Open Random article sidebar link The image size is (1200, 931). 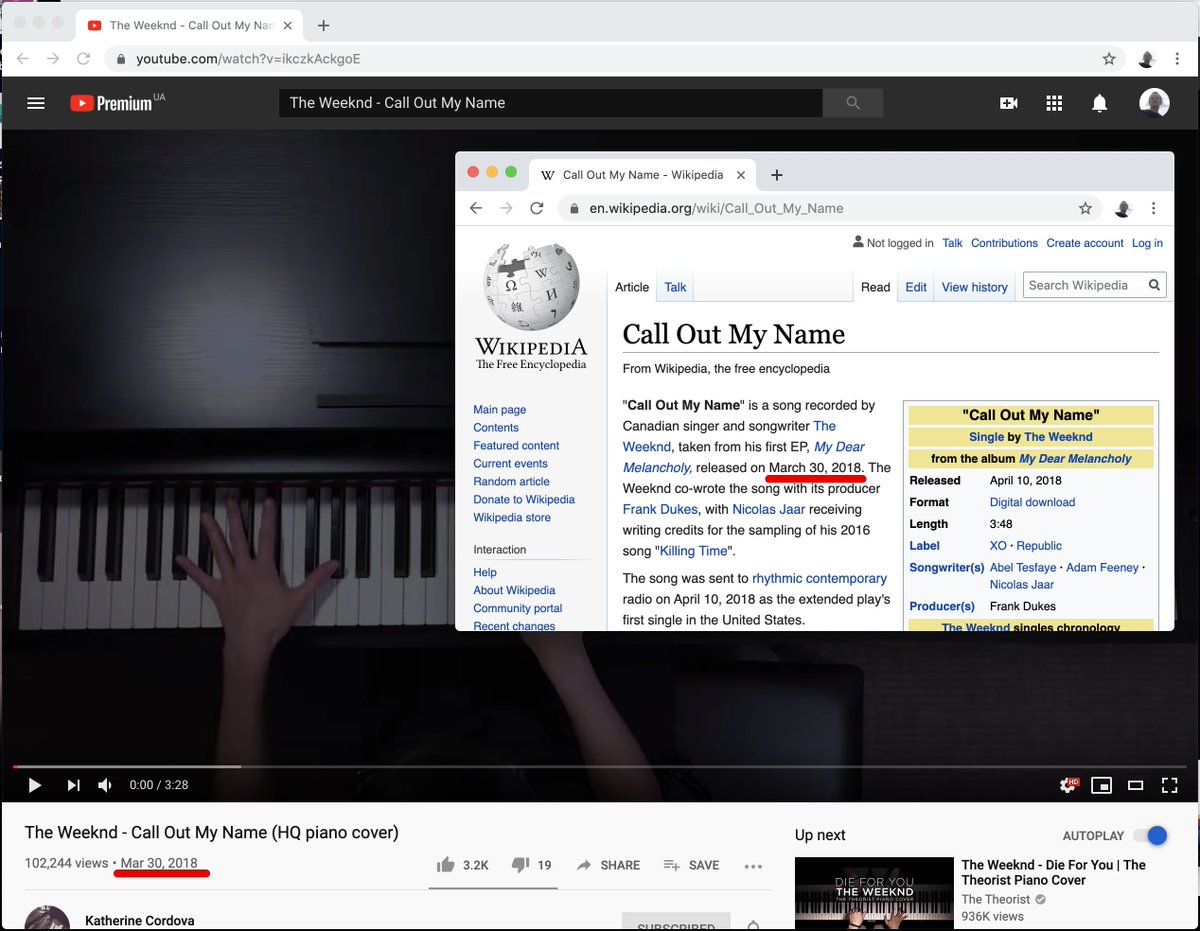511,482
